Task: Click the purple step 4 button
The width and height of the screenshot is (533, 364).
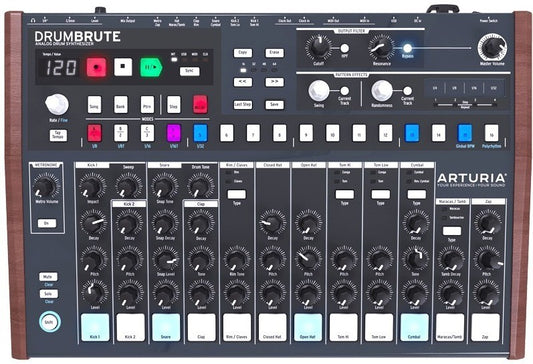Action: pos(174,133)
